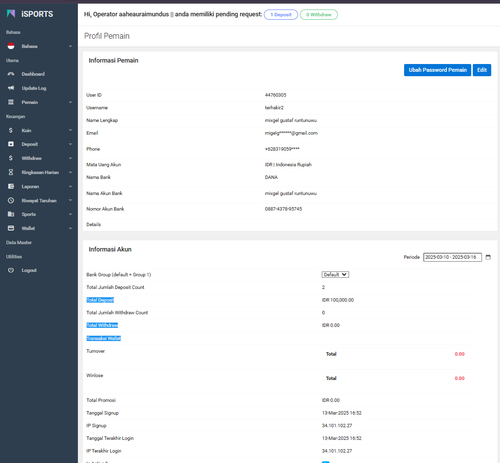Open Dashboard via its gauge icon
500x463 pixels.
(x=11, y=74)
